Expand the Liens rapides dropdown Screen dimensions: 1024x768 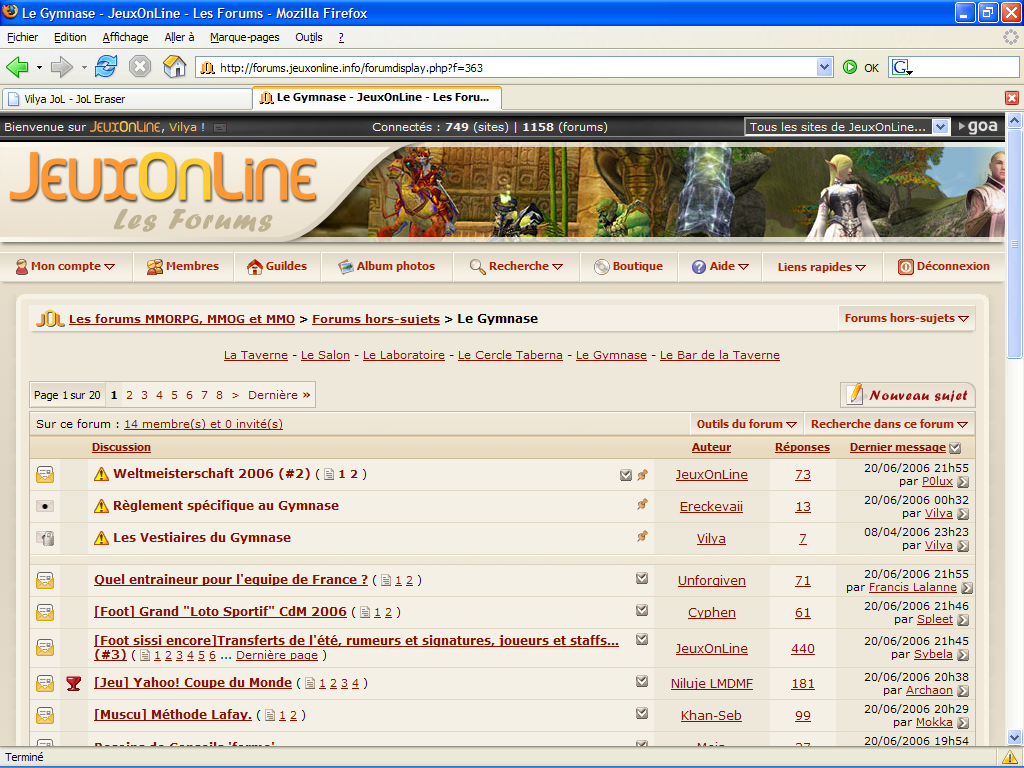tap(822, 267)
